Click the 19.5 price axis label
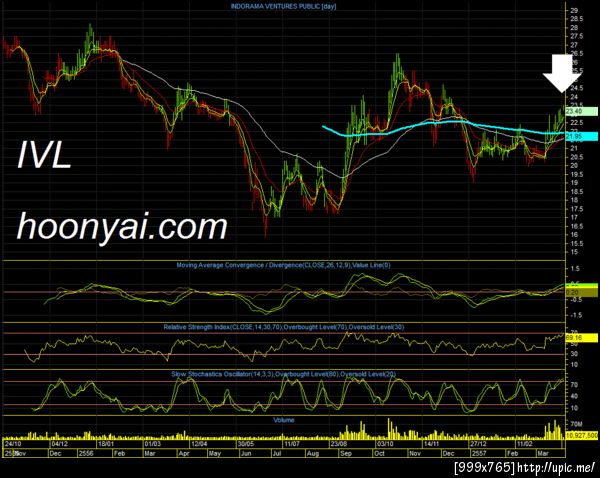The image size is (600, 478). point(577,175)
